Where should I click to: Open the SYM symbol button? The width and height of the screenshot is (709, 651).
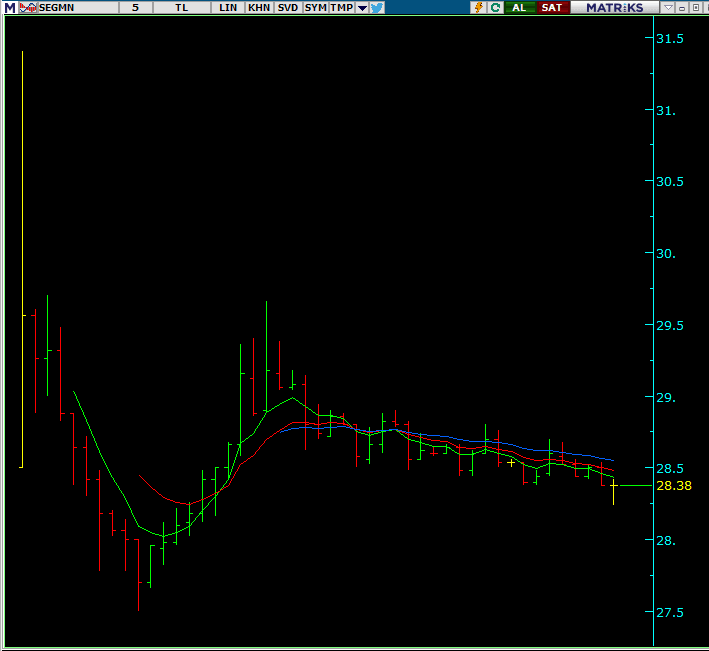point(316,7)
